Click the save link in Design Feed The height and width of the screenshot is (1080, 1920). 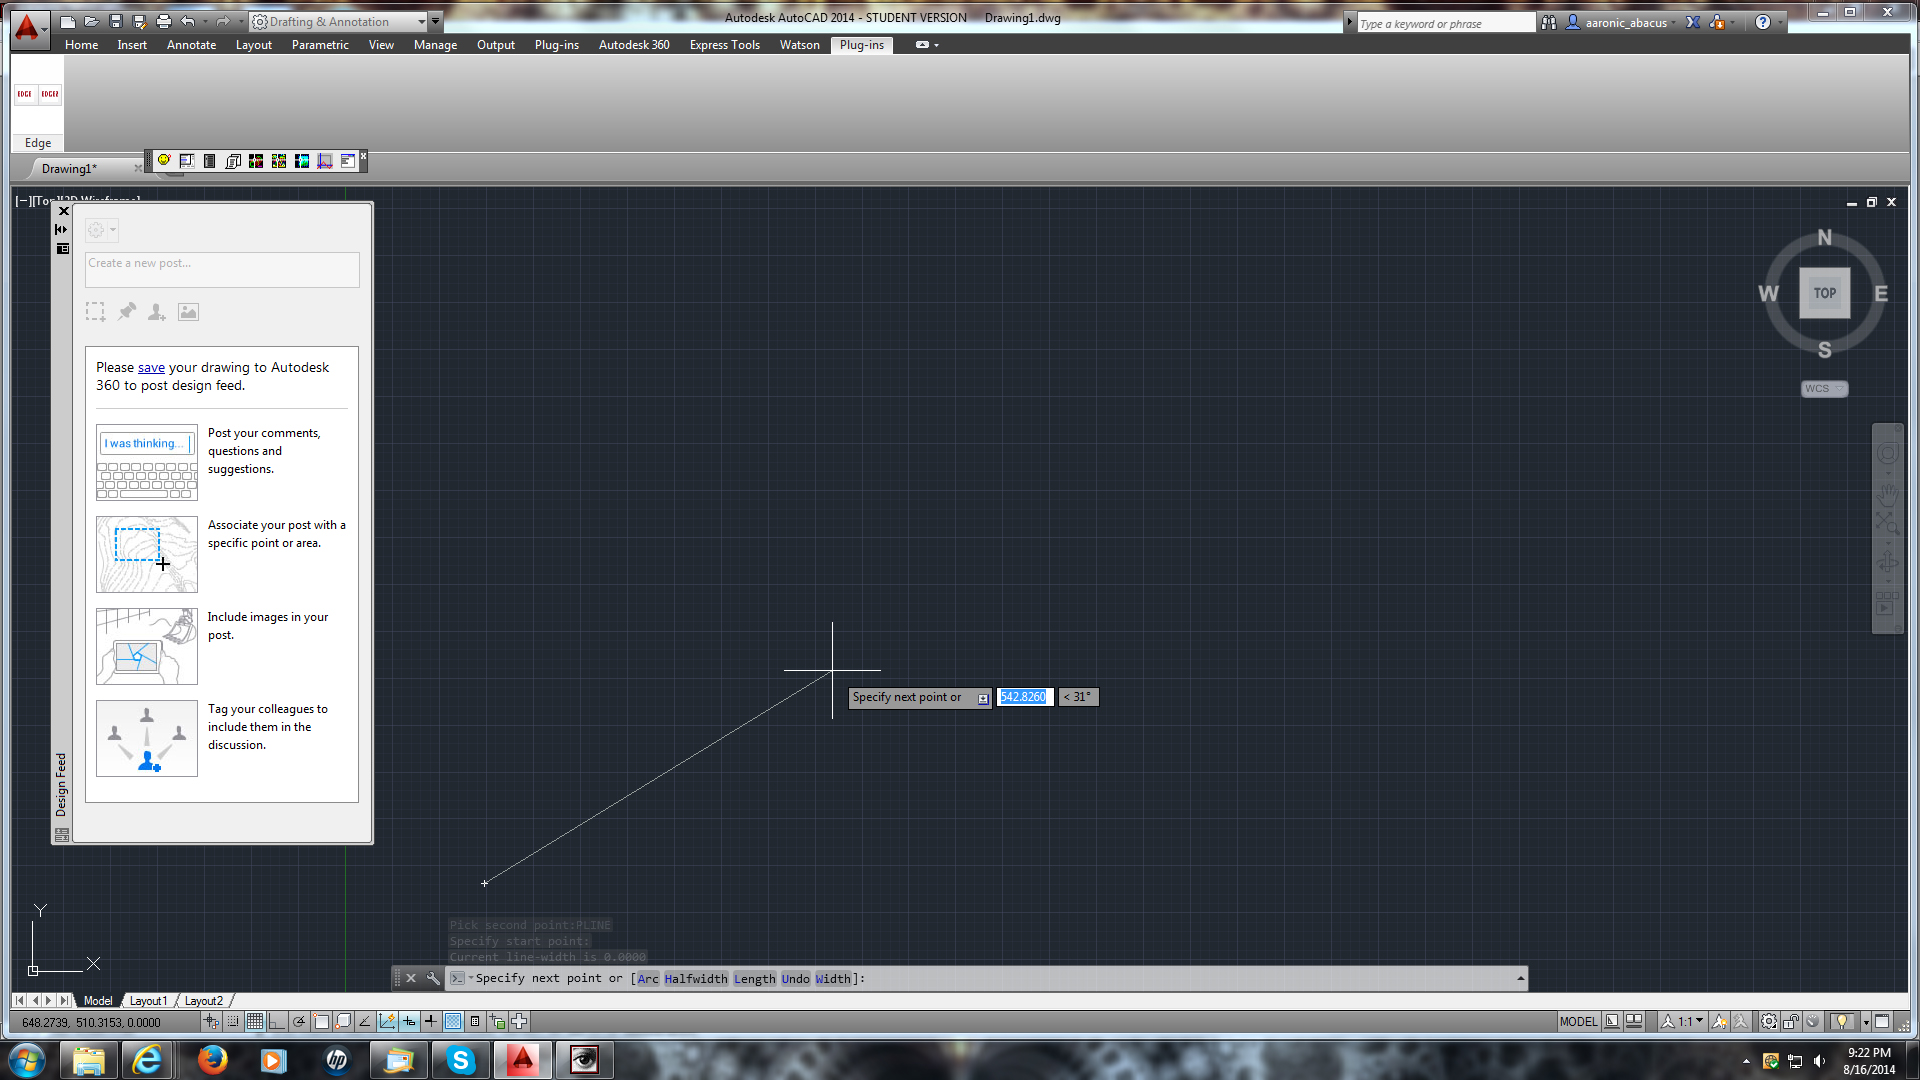pyautogui.click(x=151, y=367)
